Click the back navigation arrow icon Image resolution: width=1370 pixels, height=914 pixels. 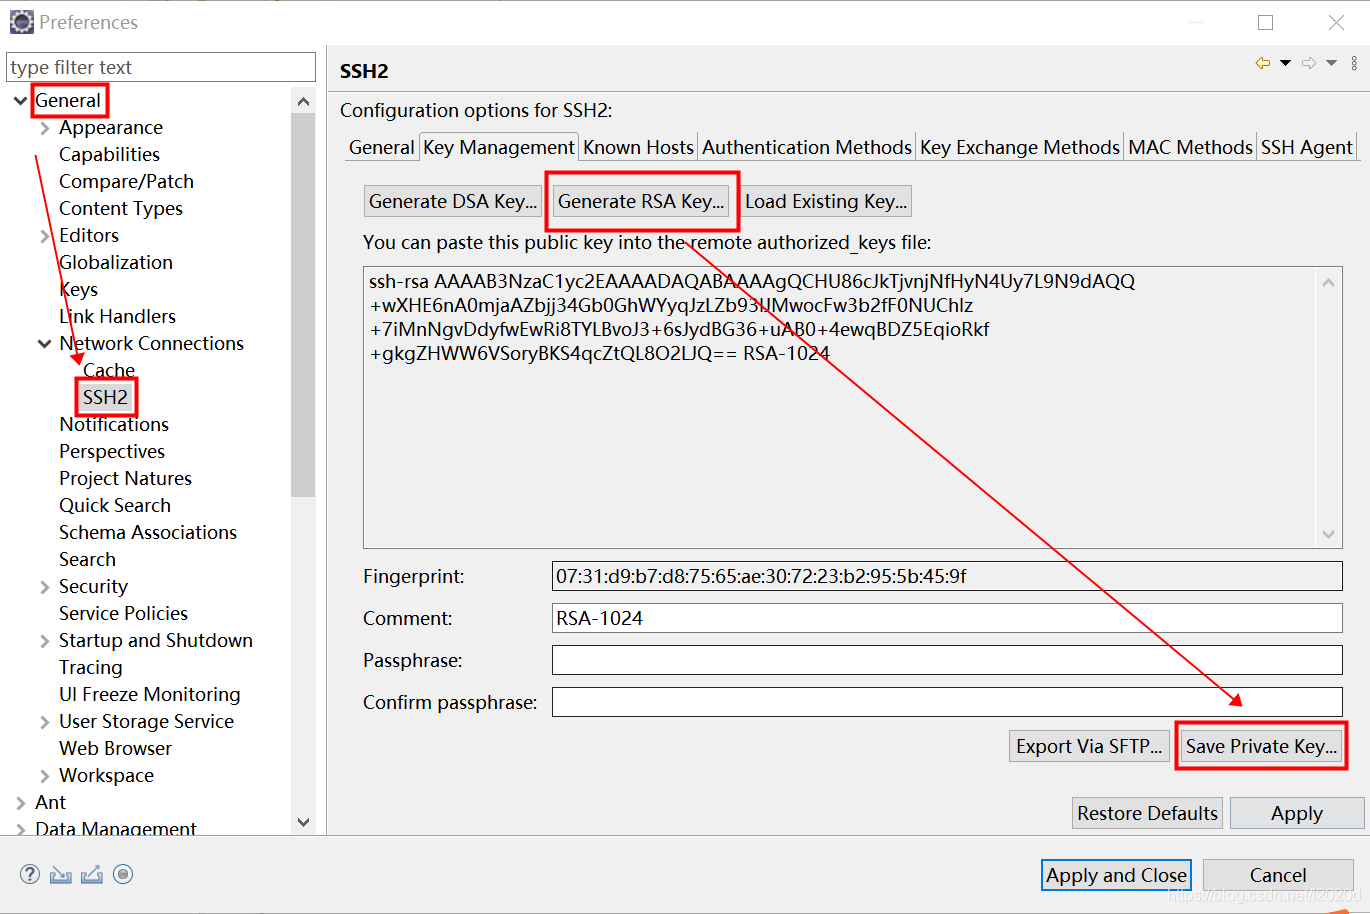(x=1263, y=63)
